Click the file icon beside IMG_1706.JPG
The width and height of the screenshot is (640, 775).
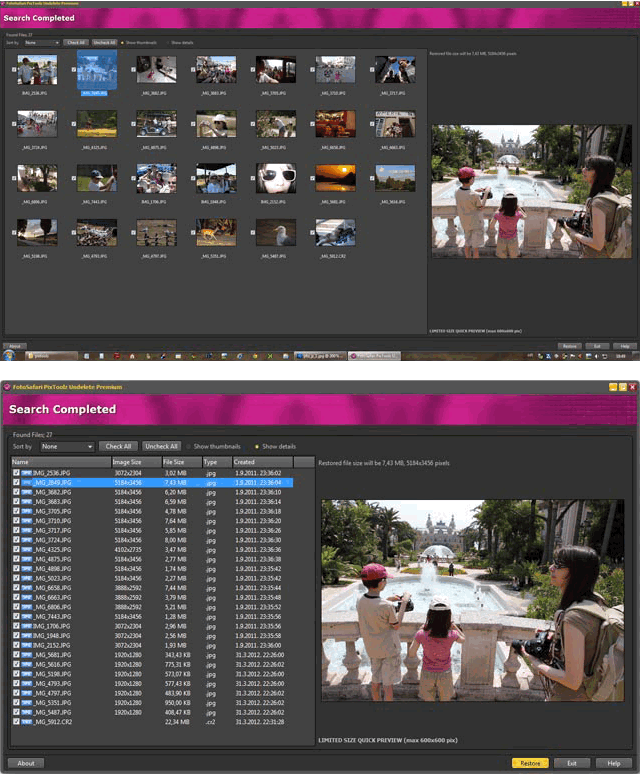[x=26, y=626]
